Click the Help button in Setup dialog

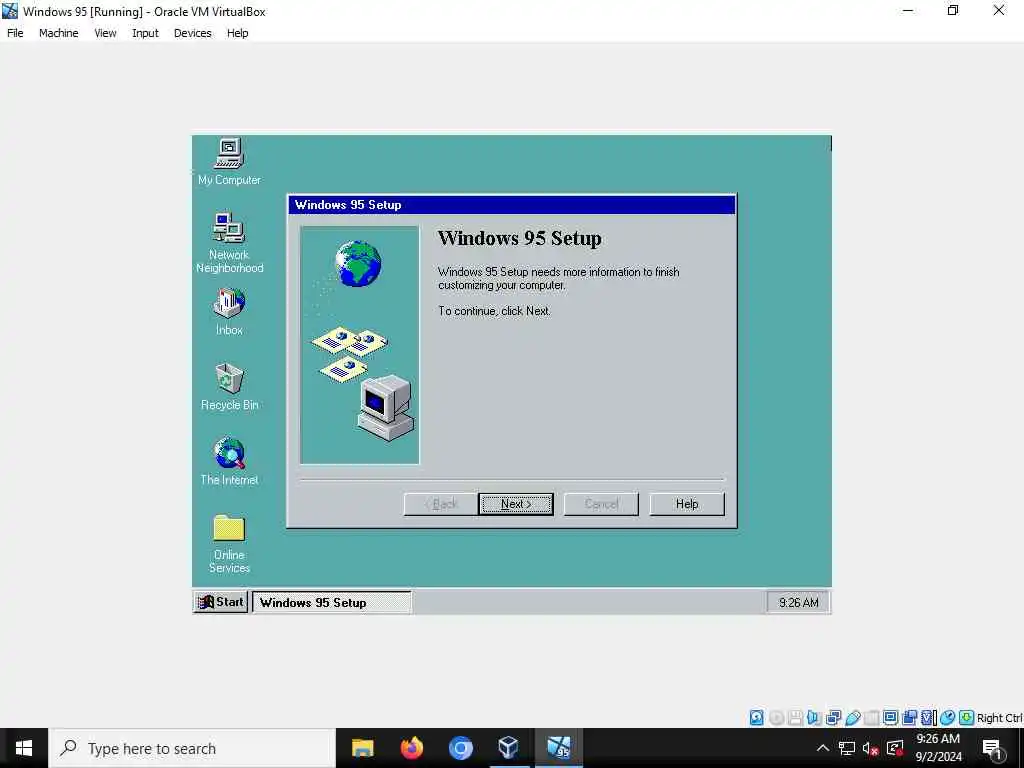(x=687, y=504)
